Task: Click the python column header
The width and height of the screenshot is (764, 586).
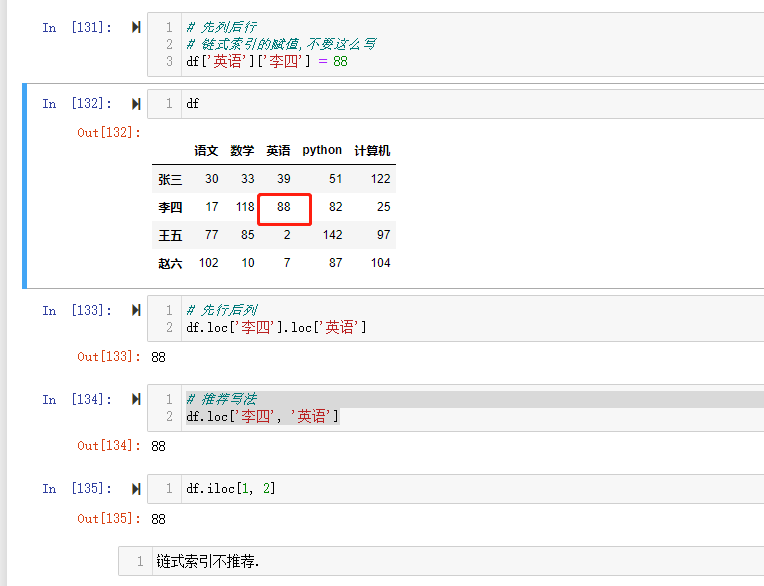Action: pos(322,150)
